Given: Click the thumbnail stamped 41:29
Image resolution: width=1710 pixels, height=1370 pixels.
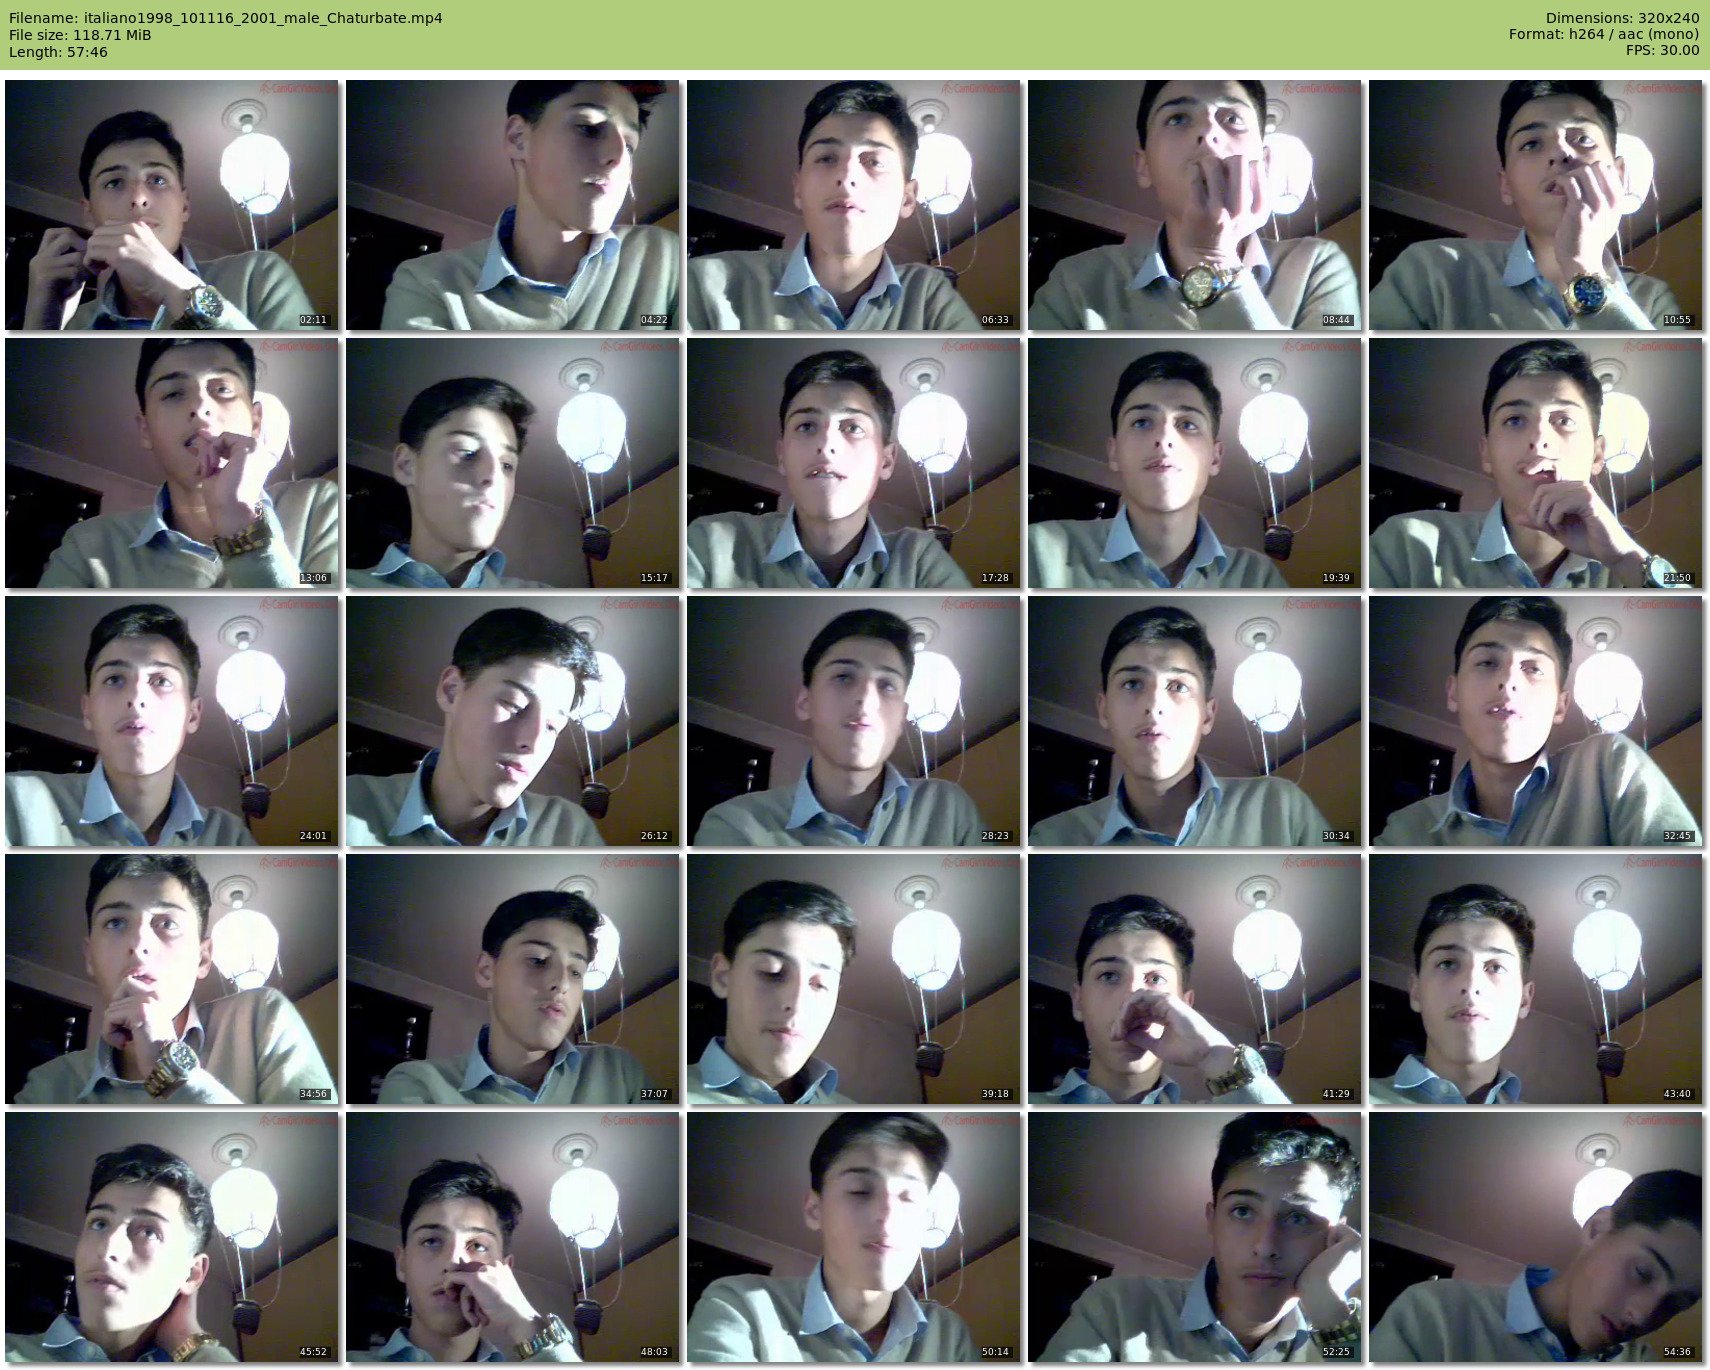Looking at the screenshot, I should click(x=1195, y=979).
